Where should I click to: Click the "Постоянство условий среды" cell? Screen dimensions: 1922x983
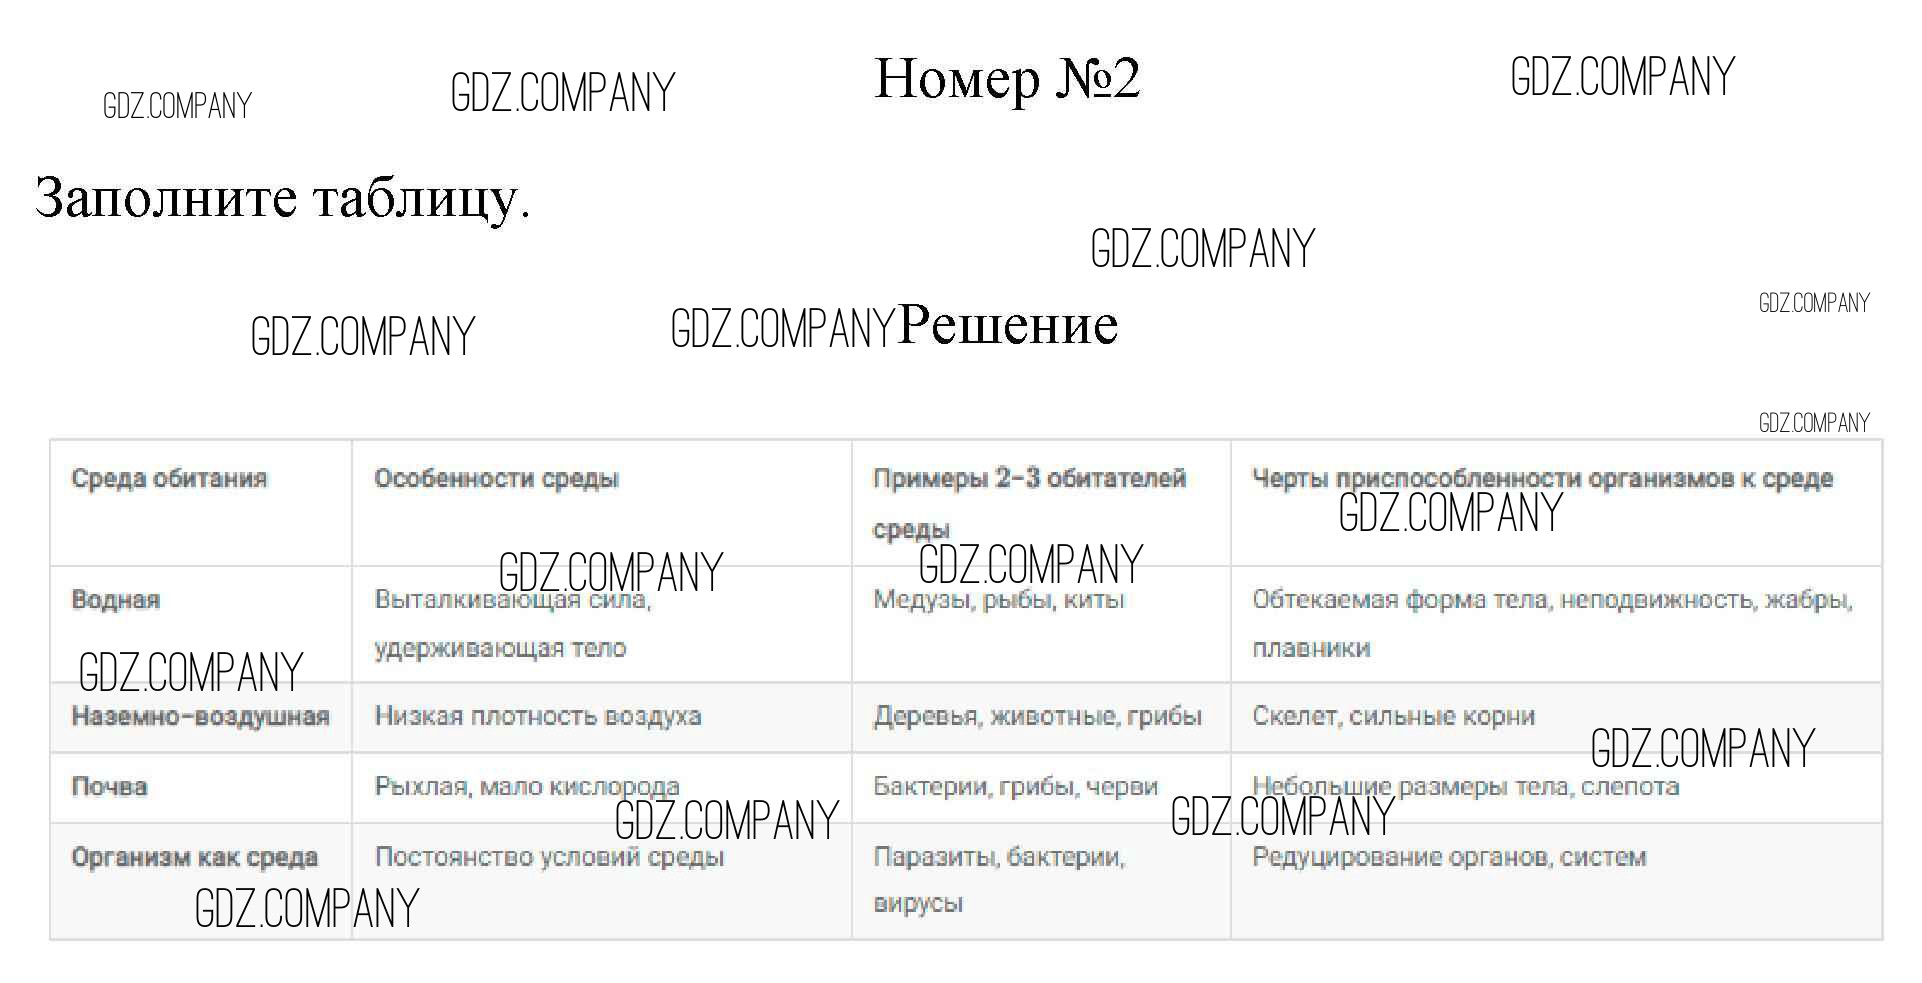(x=549, y=857)
